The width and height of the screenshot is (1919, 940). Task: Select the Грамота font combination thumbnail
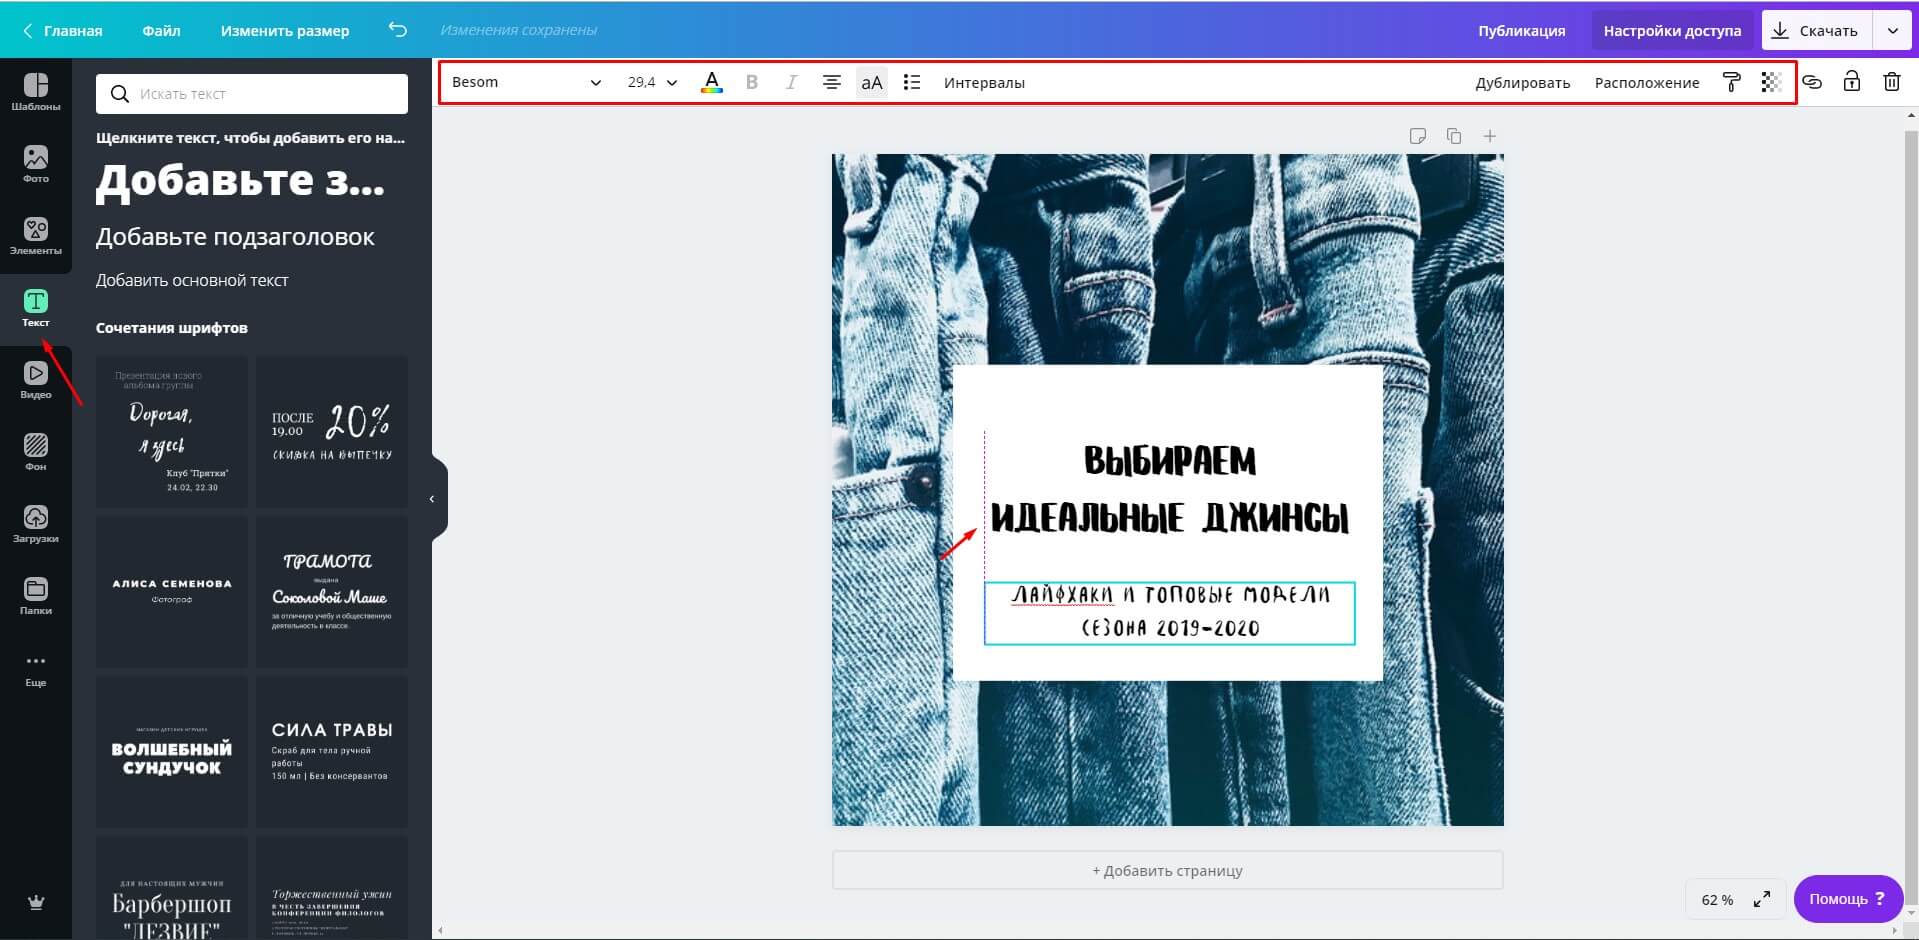click(332, 592)
